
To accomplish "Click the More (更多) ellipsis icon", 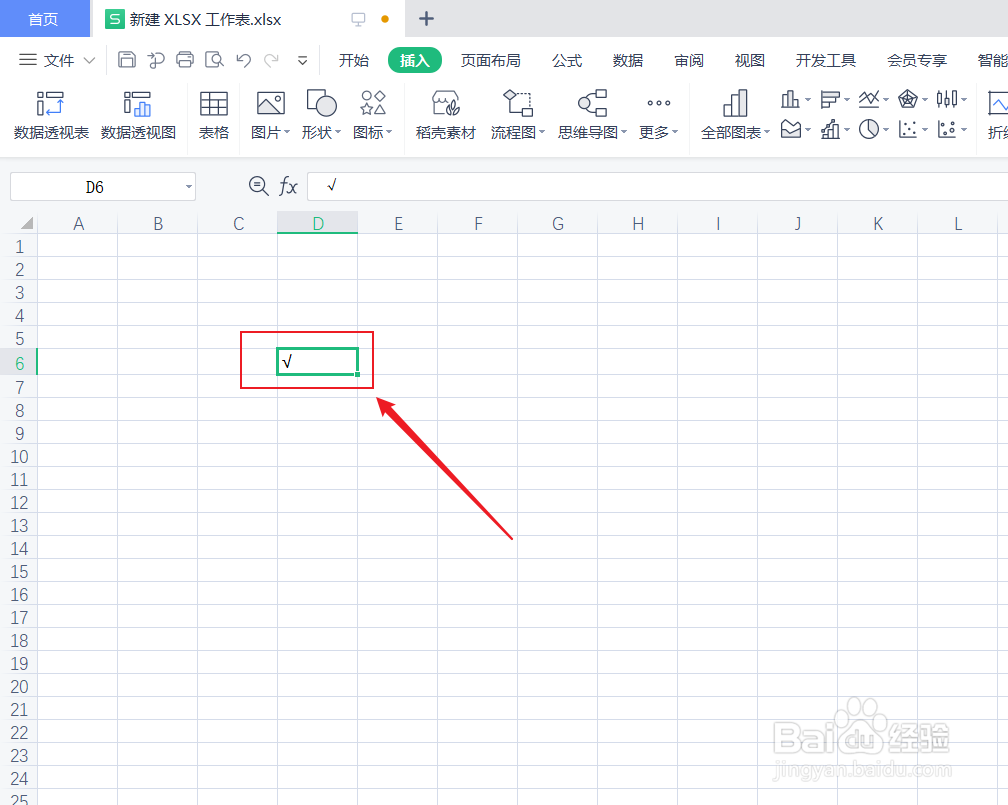I will [659, 103].
